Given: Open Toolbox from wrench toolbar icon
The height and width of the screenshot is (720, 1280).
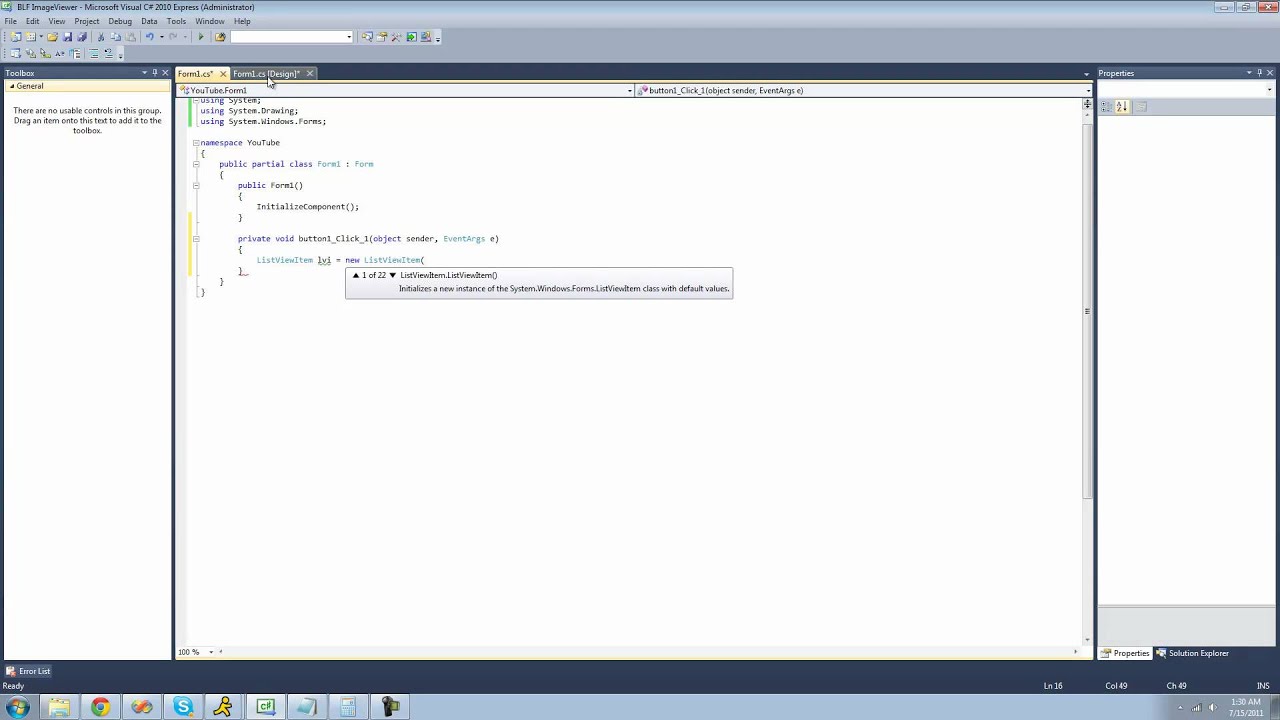Looking at the screenshot, I should pyautogui.click(x=396, y=37).
